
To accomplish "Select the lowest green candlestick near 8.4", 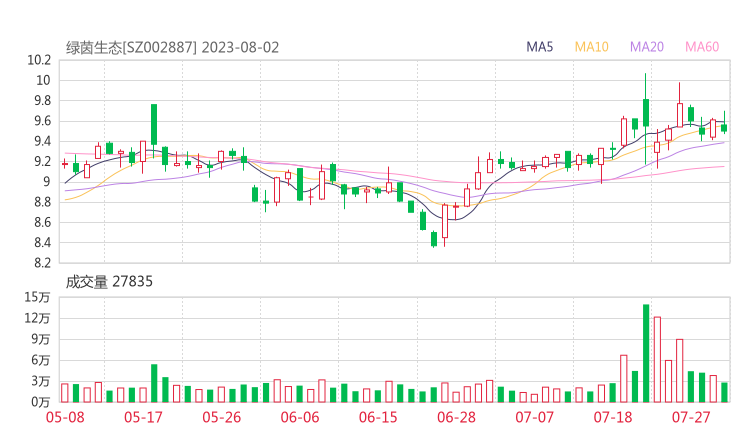I will pyautogui.click(x=434, y=239).
